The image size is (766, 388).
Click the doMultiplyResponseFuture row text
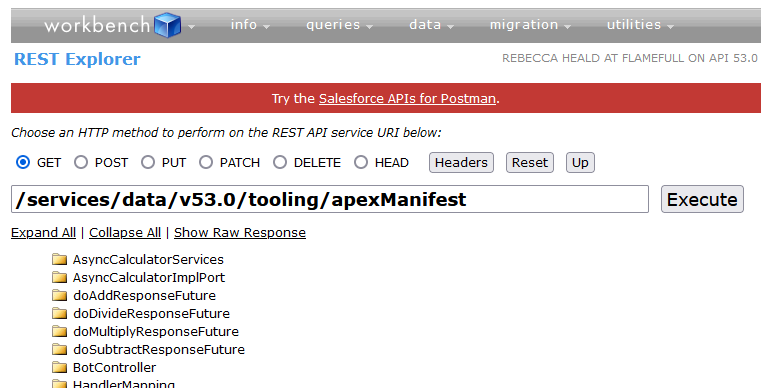tap(156, 332)
